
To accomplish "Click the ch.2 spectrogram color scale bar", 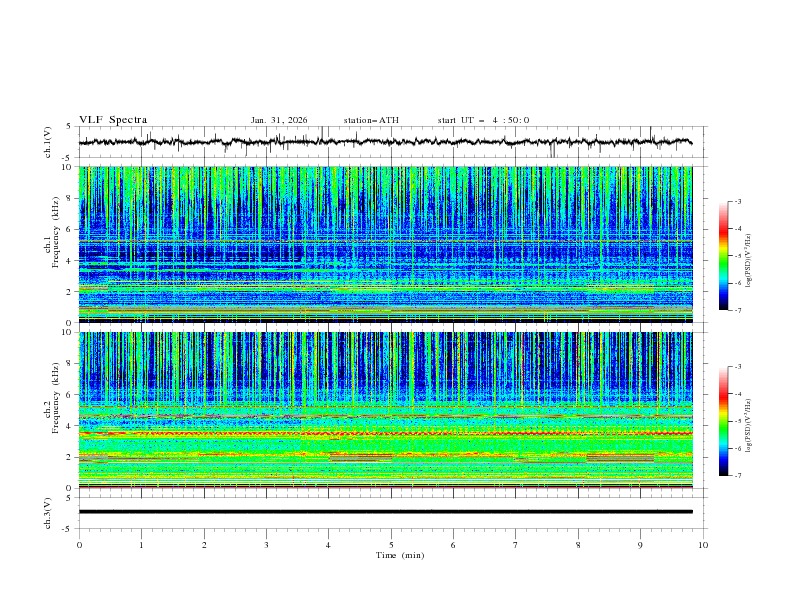I will click(x=724, y=421).
